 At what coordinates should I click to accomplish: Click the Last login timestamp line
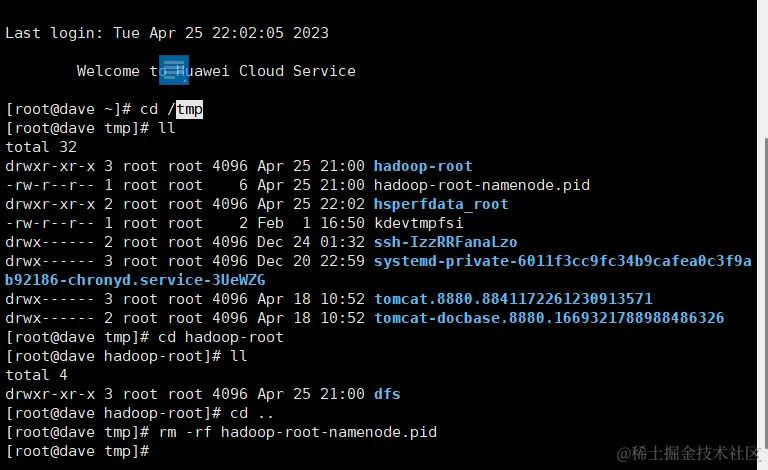coord(167,33)
